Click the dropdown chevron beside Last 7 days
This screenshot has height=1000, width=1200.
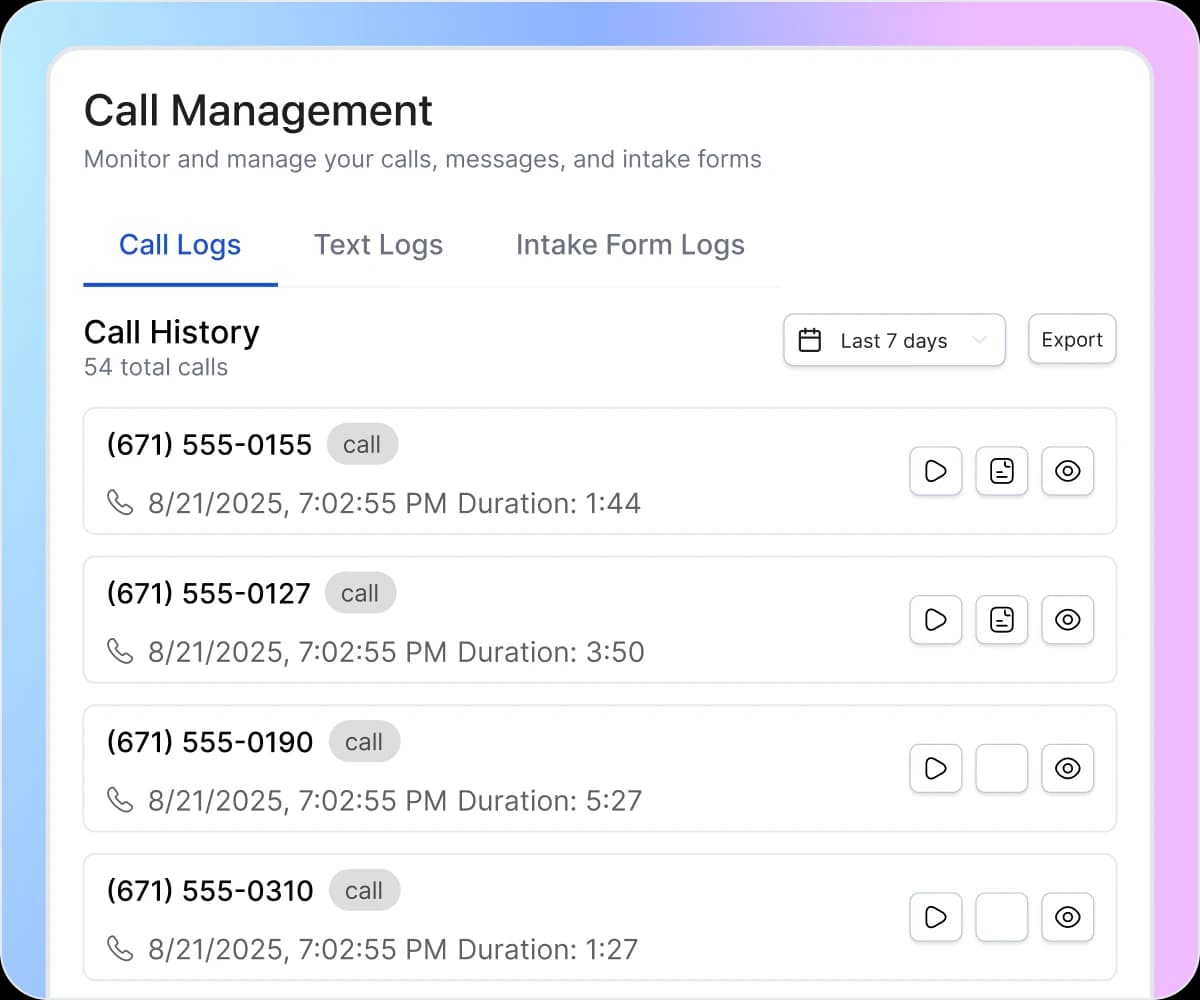(979, 340)
